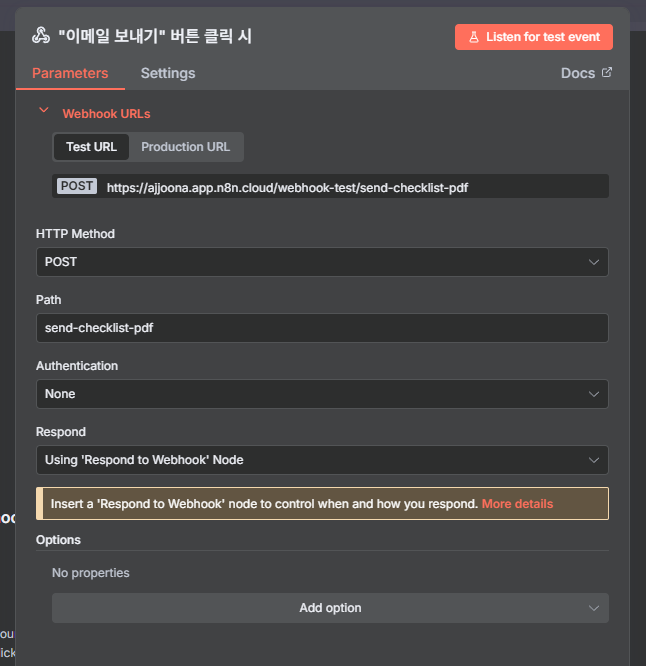This screenshot has width=646, height=666.
Task: Open the Add option dropdown
Action: (329, 608)
